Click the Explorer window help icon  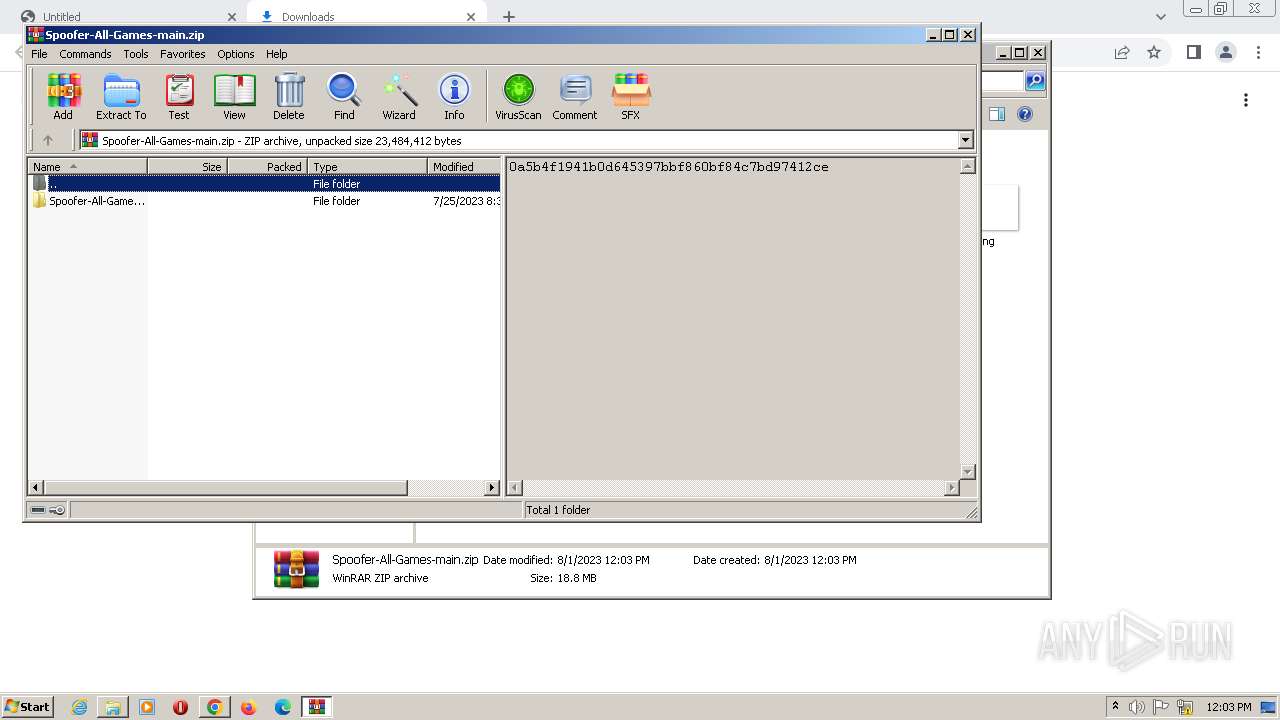click(x=1025, y=114)
